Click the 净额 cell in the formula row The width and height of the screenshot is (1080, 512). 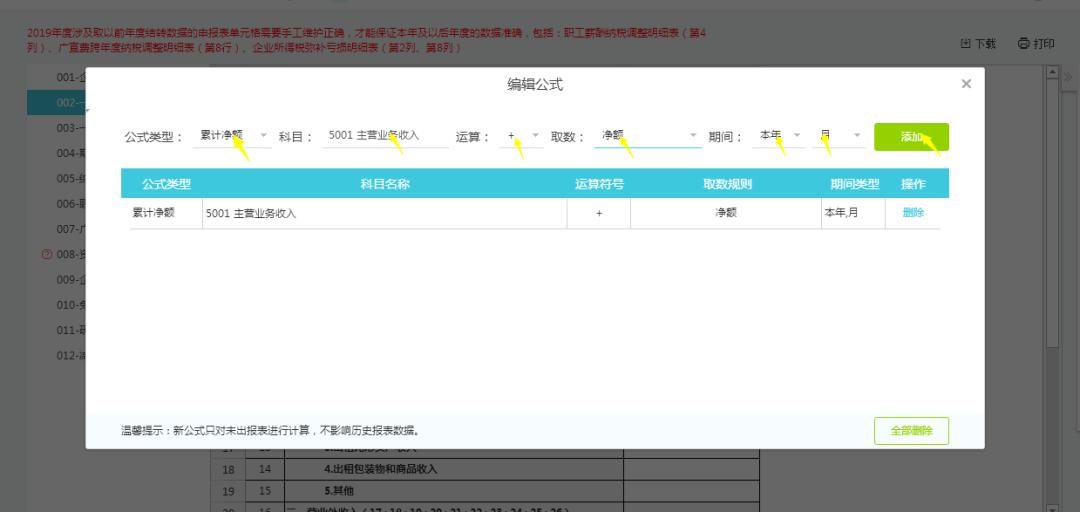click(x=725, y=213)
